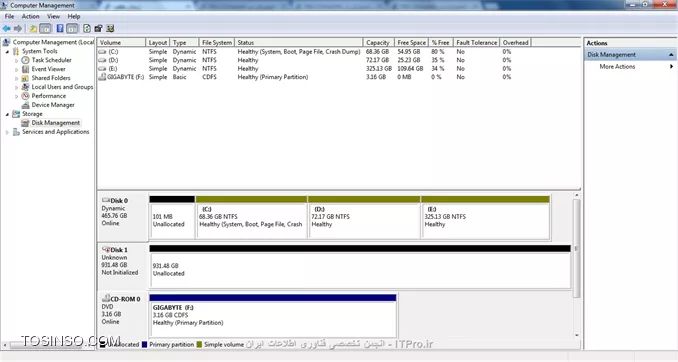Click the Device Manager icon in the tree
This screenshot has width=678, height=362.
coord(26,105)
